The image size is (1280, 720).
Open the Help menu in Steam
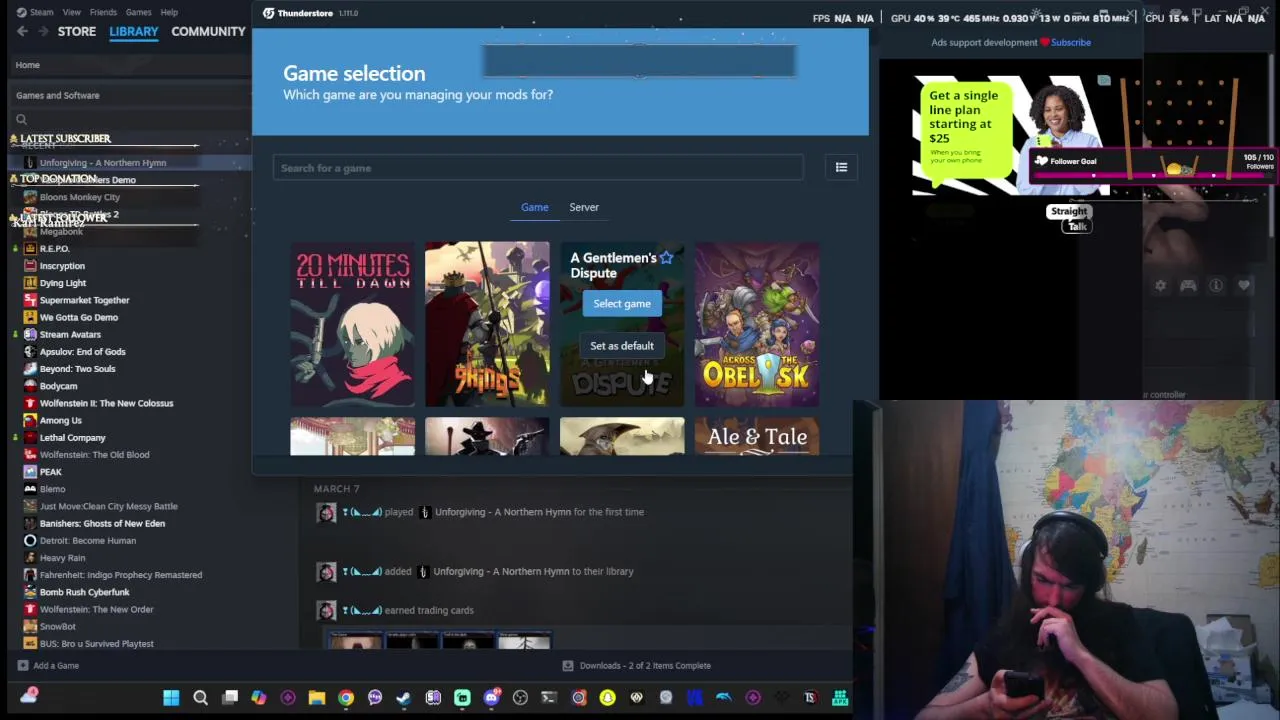click(x=169, y=12)
